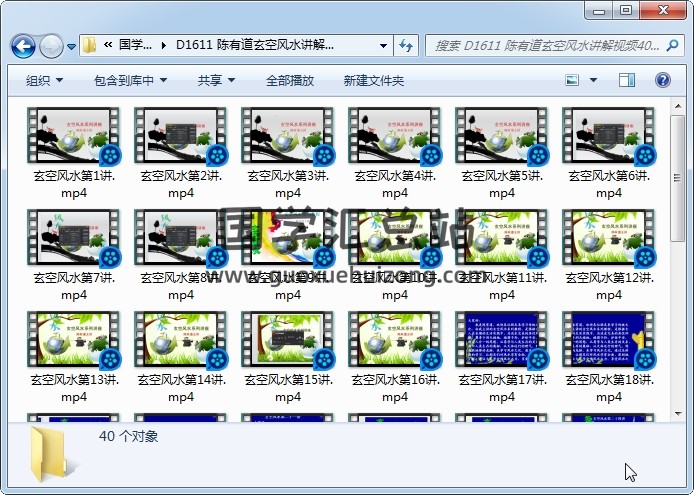
Task: Click the 新建文件夹 button
Action: pos(374,81)
